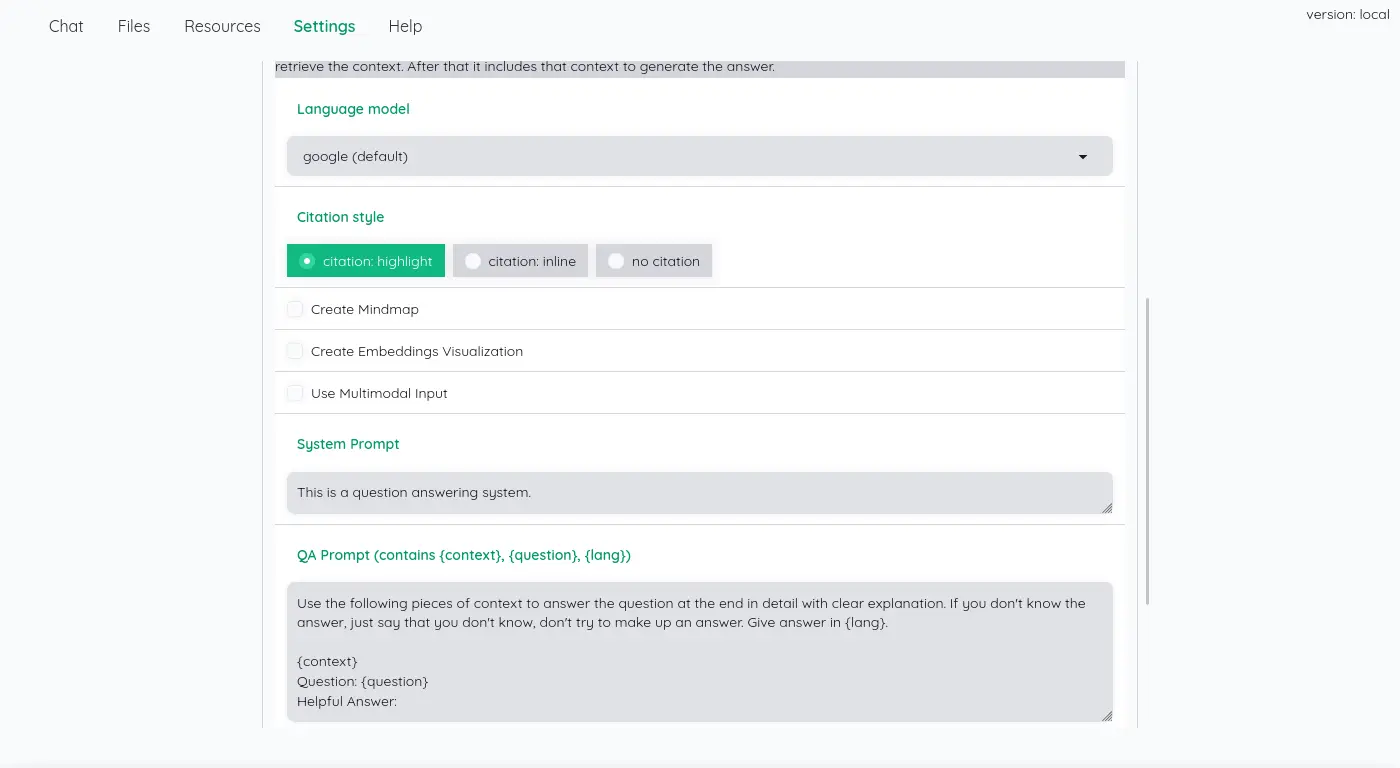Check the Use Multimodal Input box

pos(295,394)
